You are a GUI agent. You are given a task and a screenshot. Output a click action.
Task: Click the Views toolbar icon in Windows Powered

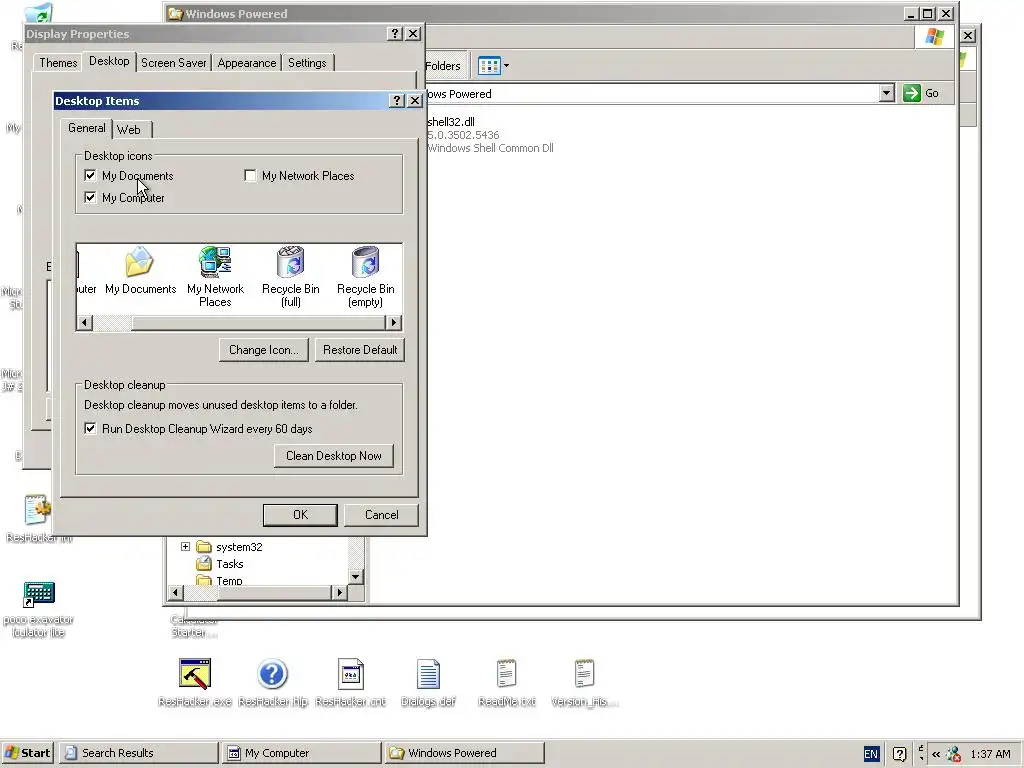[x=488, y=65]
